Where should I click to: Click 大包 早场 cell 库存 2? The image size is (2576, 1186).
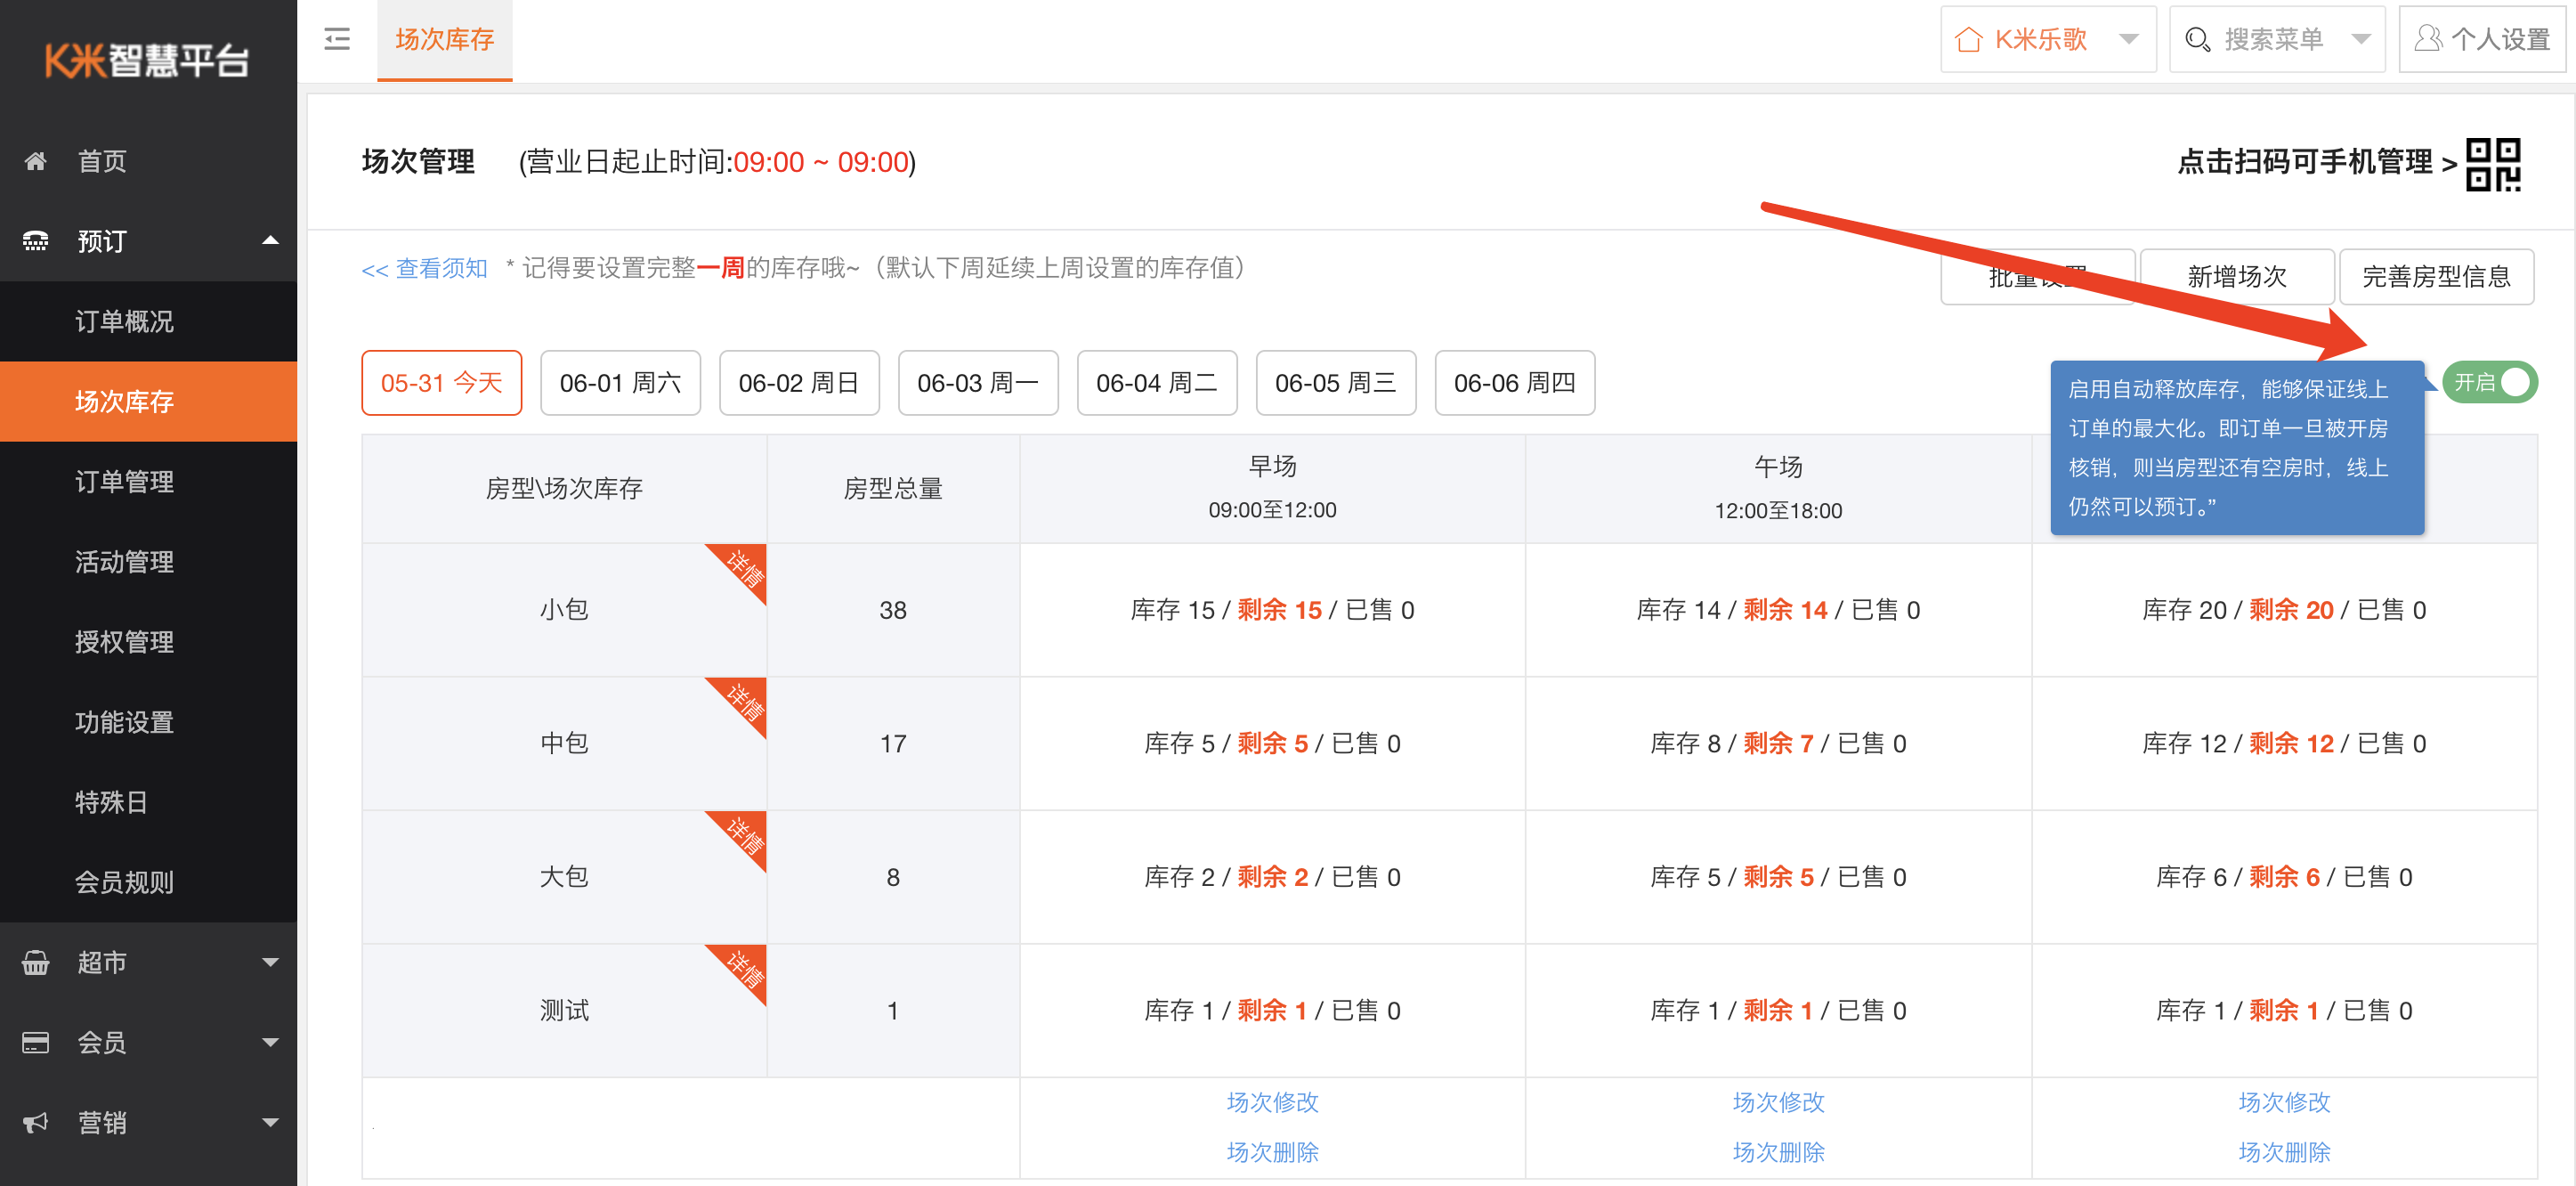click(1272, 877)
